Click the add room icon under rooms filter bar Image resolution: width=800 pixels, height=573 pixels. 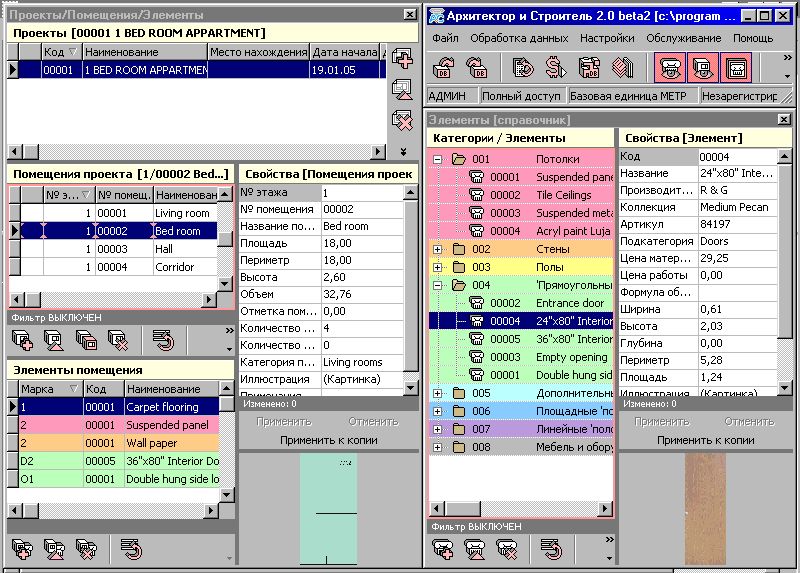pyautogui.click(x=22, y=342)
